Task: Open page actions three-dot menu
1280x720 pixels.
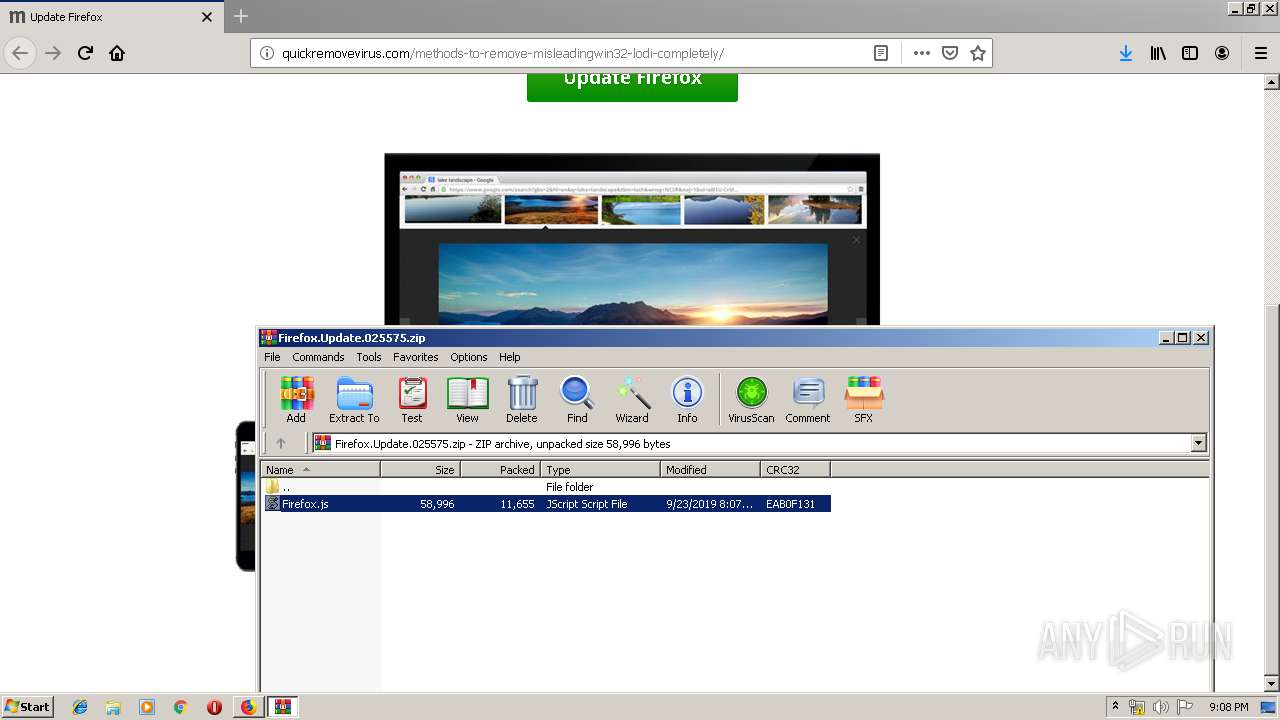Action: click(922, 53)
